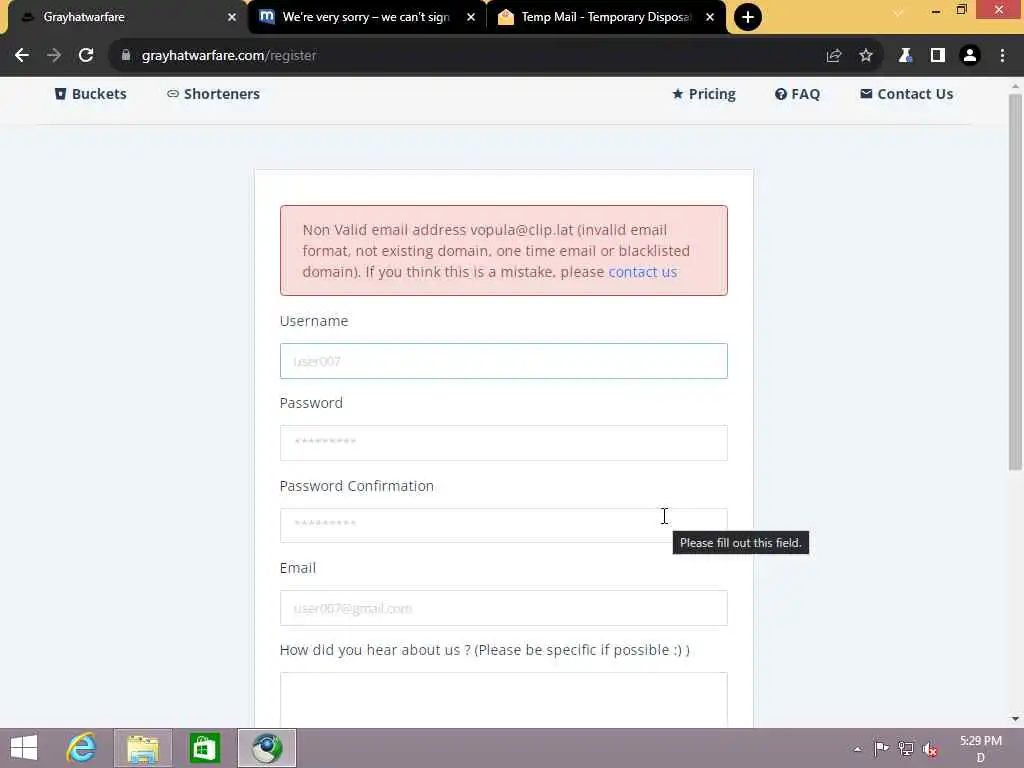1024x768 pixels.
Task: Reload the page with refresh icon
Action: pyautogui.click(x=86, y=56)
